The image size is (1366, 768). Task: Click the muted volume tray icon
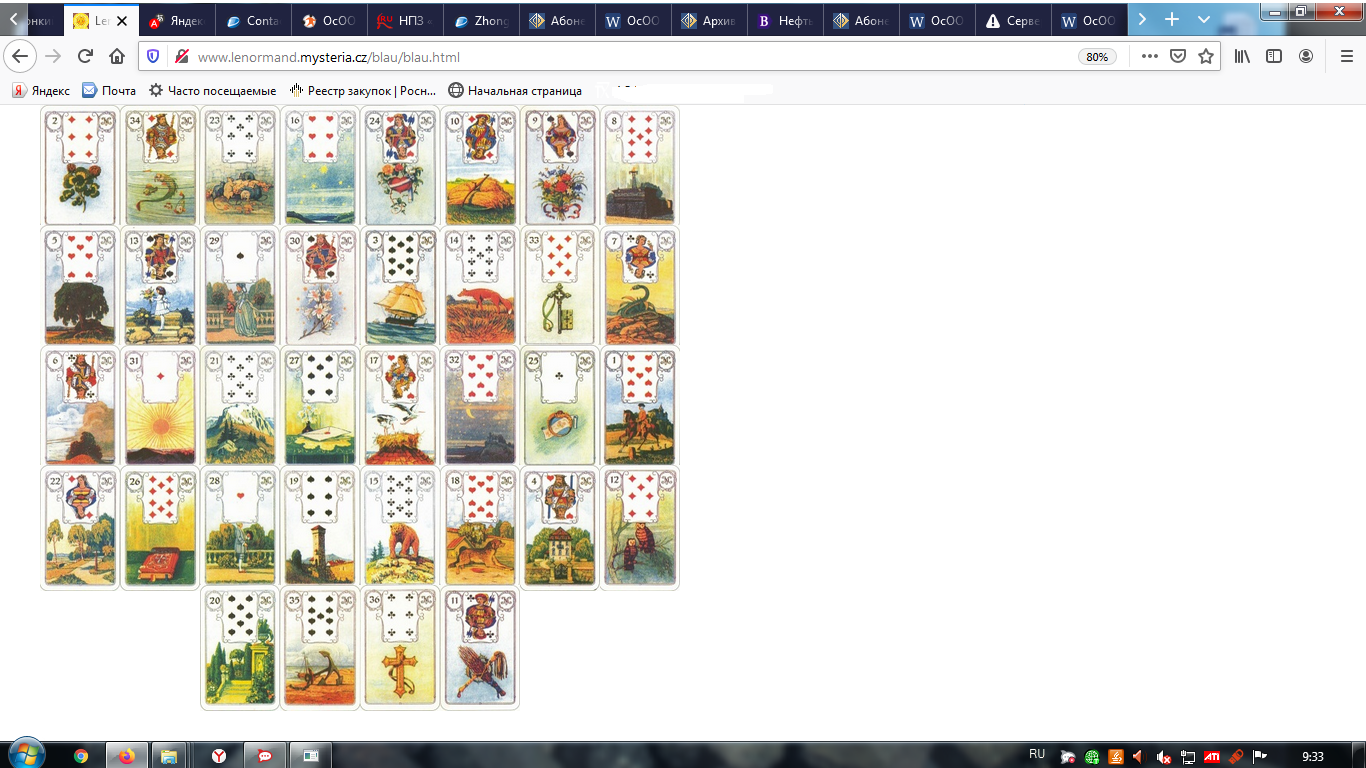(x=1164, y=757)
